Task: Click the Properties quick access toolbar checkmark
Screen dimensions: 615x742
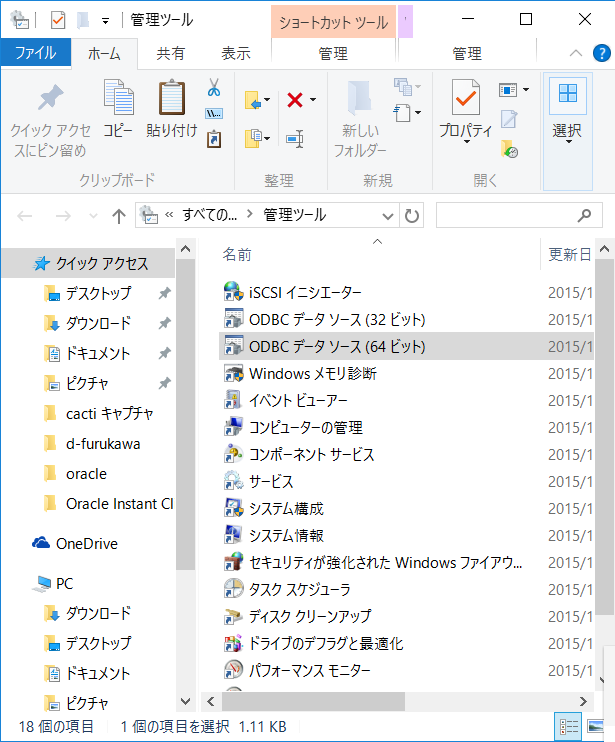Action: click(x=58, y=20)
